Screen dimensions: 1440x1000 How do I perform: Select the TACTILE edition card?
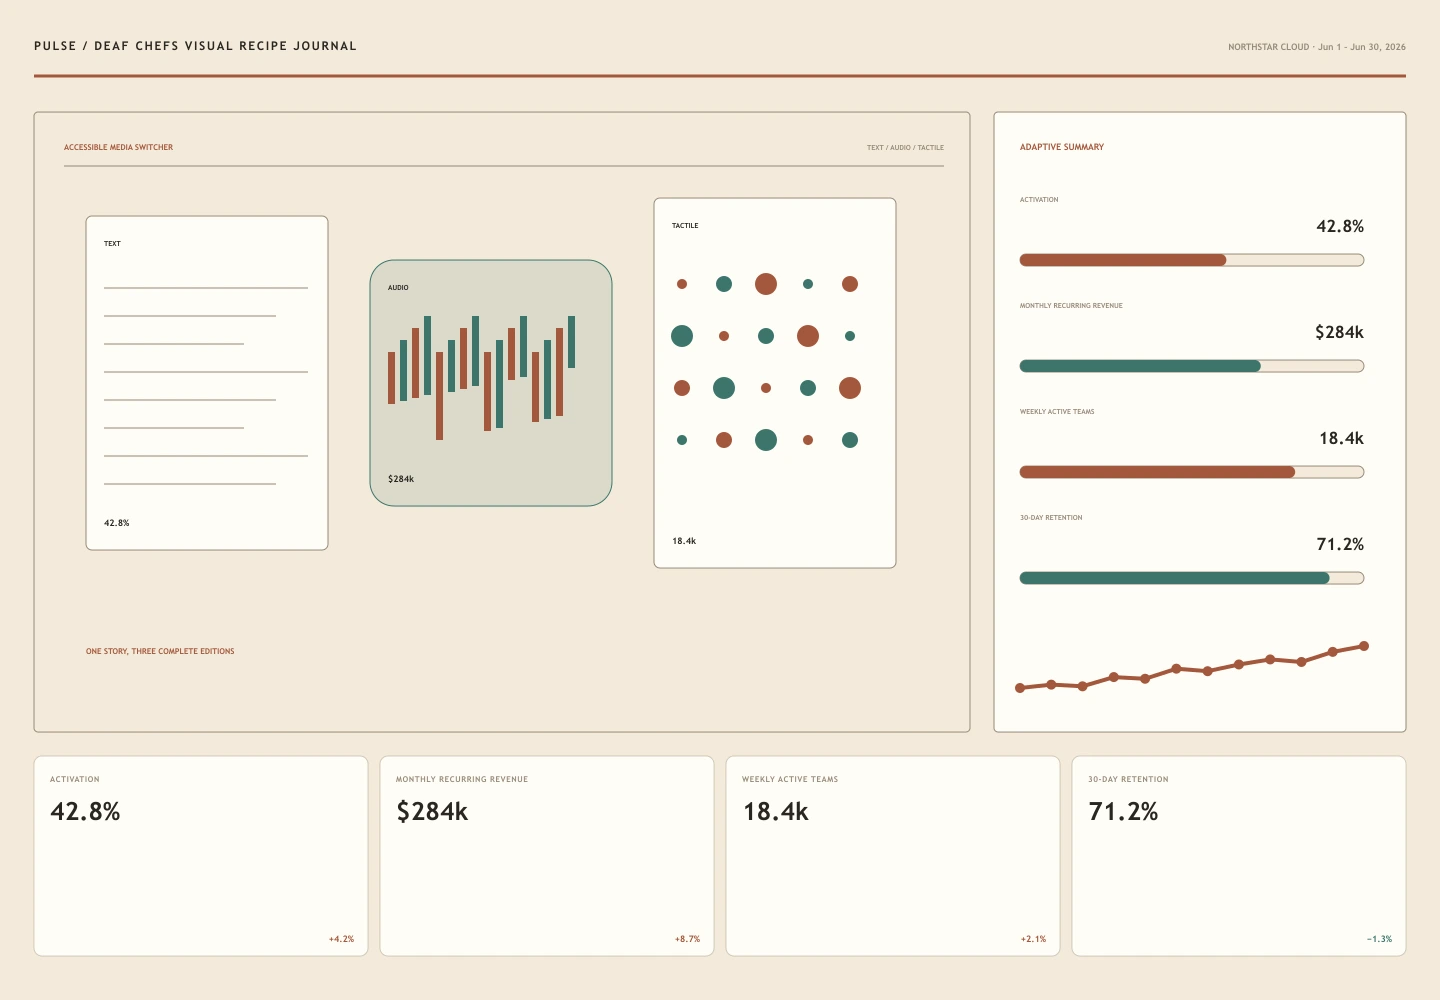(x=775, y=383)
